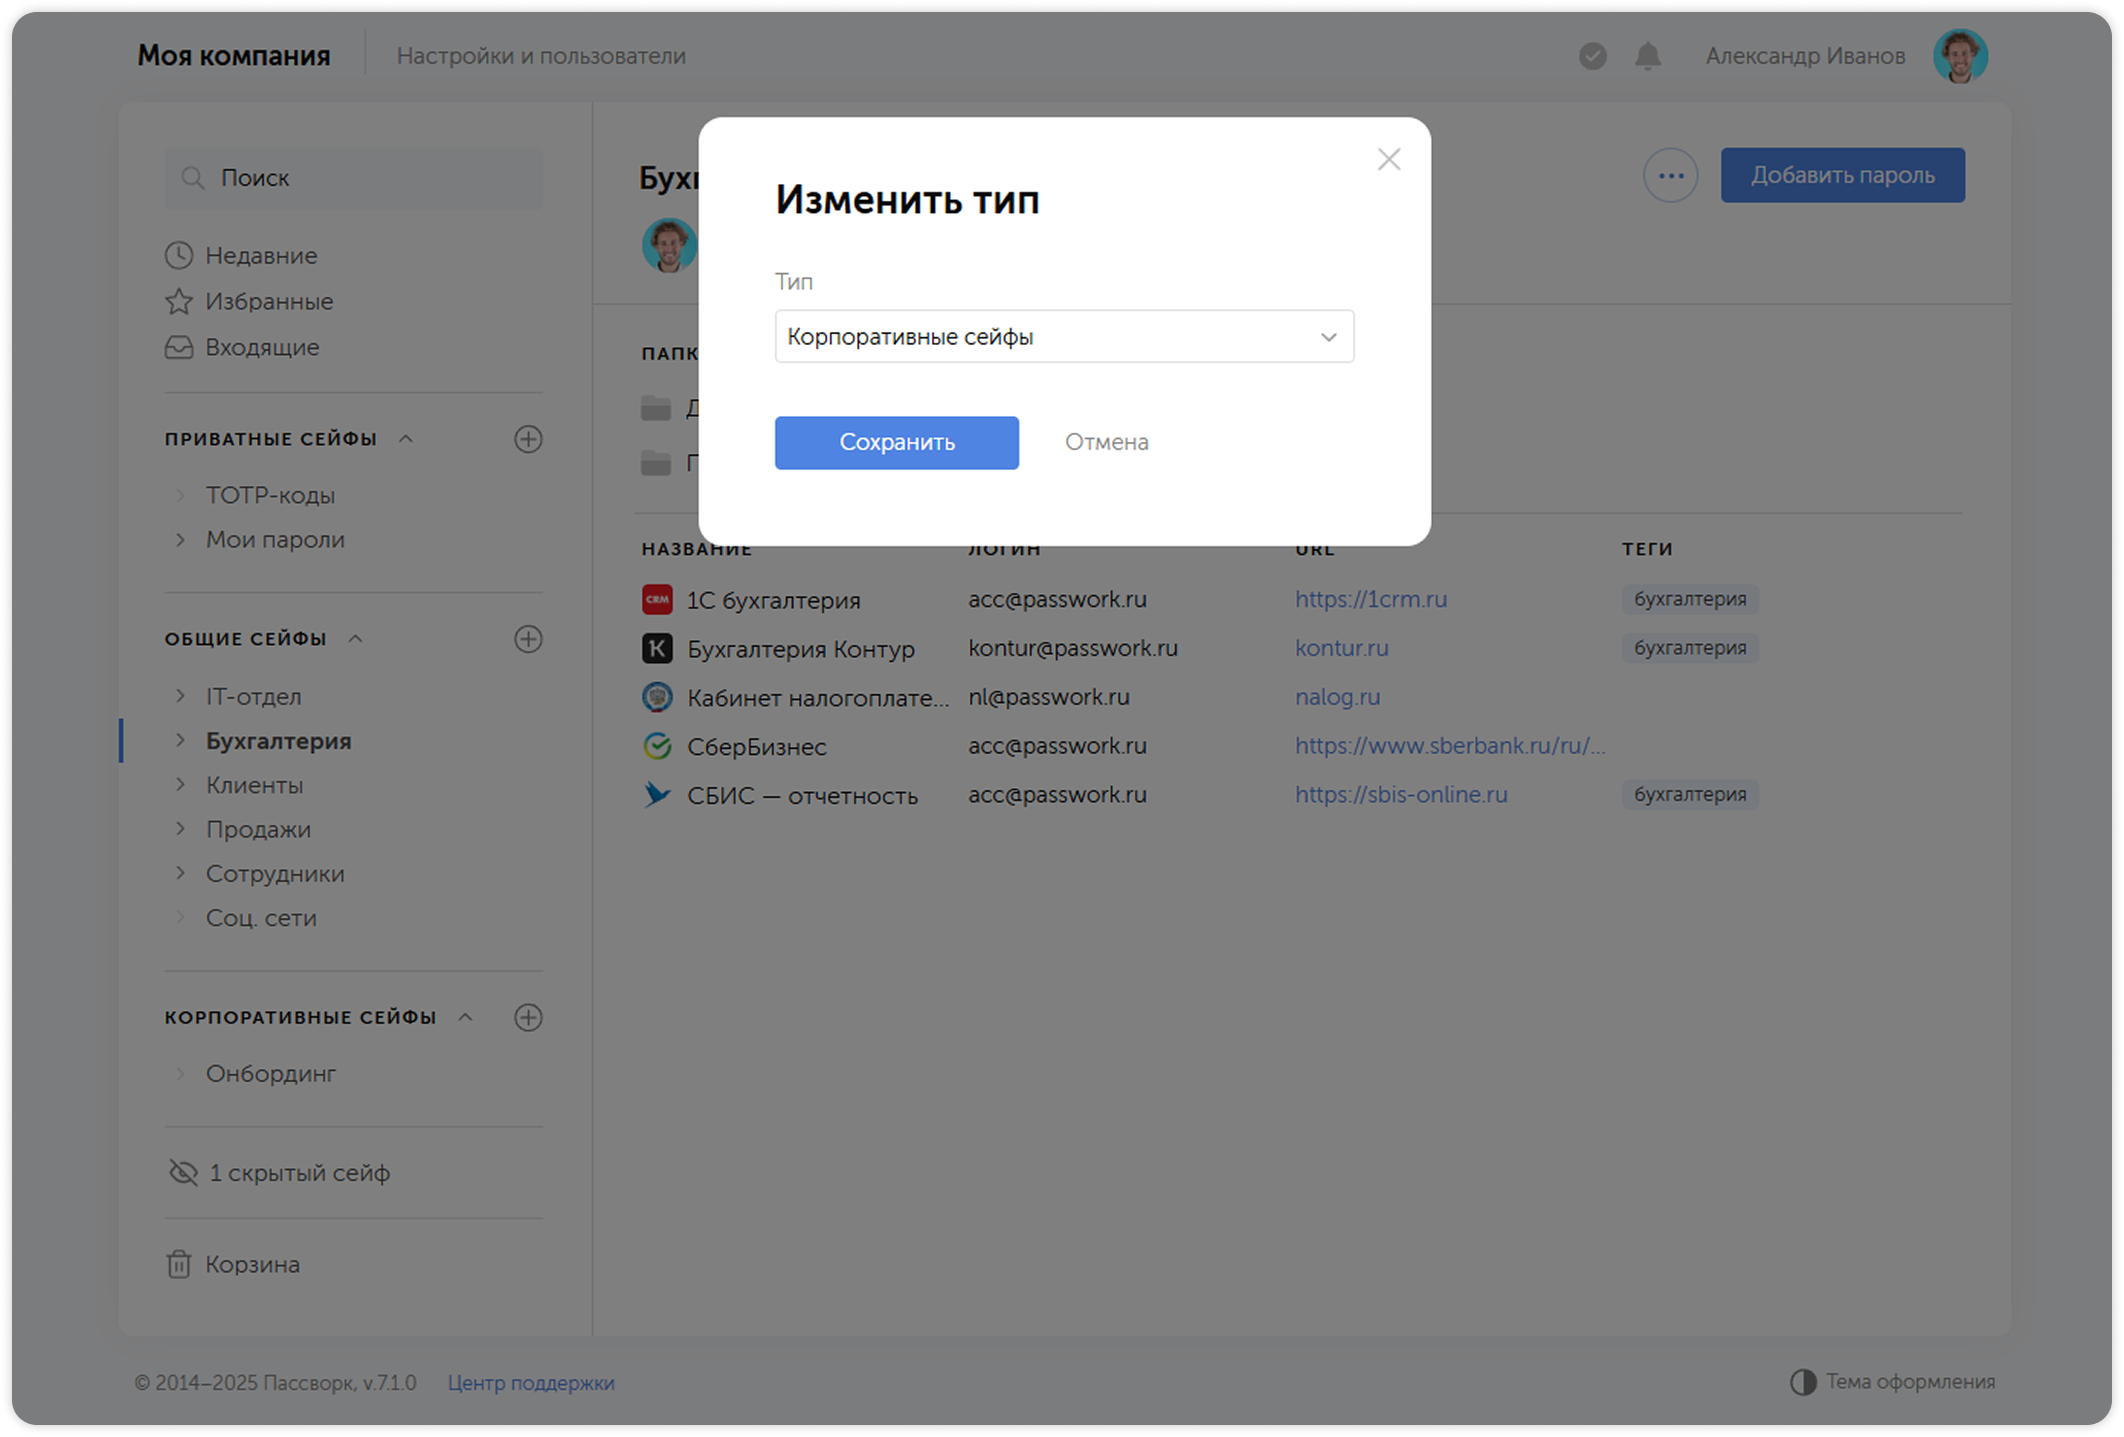Click the Кабинет налогоплательщика emblem icon
This screenshot has width=2124, height=1437.
pyautogui.click(x=657, y=697)
